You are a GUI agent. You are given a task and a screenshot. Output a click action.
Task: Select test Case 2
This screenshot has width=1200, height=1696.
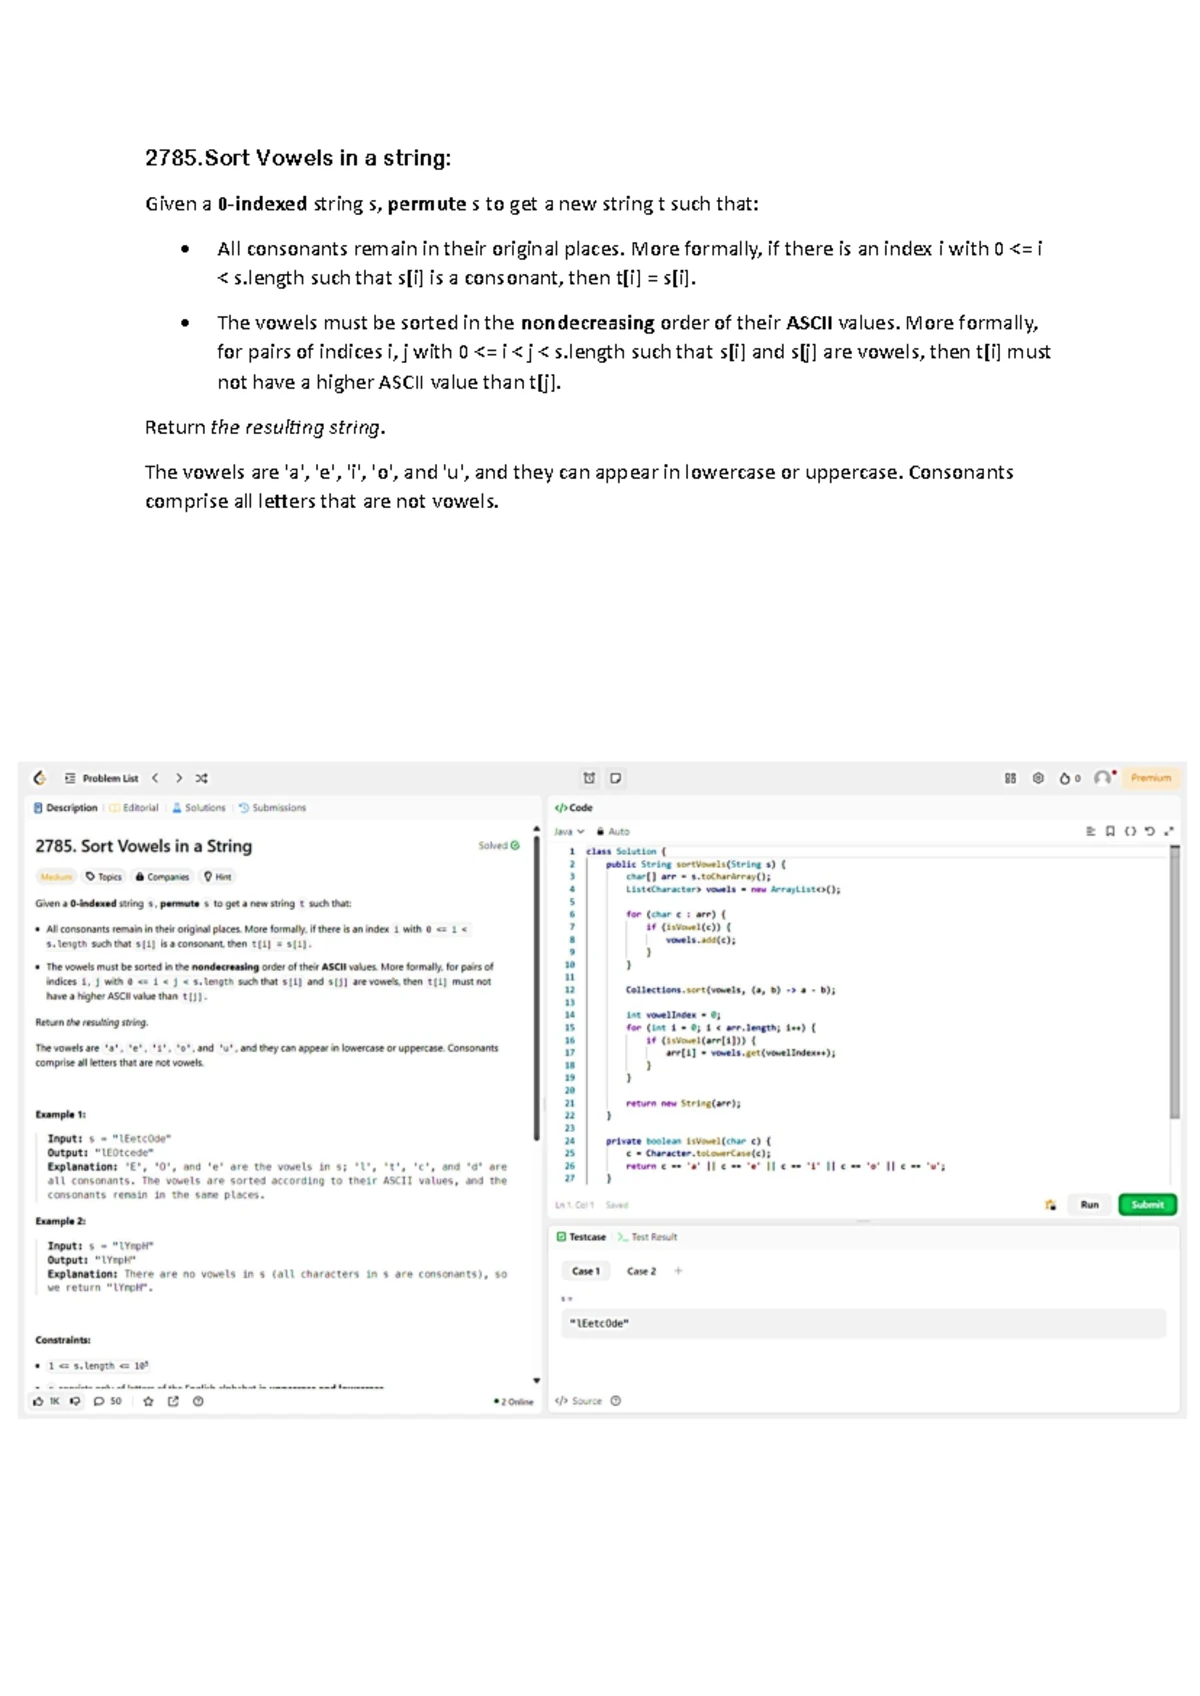click(x=641, y=1272)
